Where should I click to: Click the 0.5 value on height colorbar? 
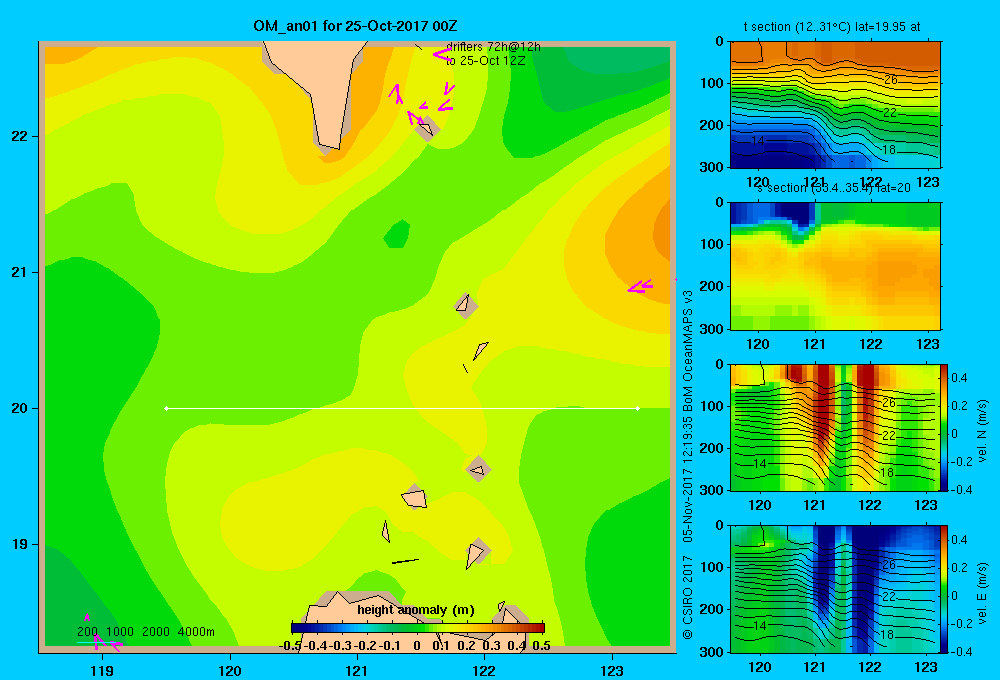pos(541,646)
